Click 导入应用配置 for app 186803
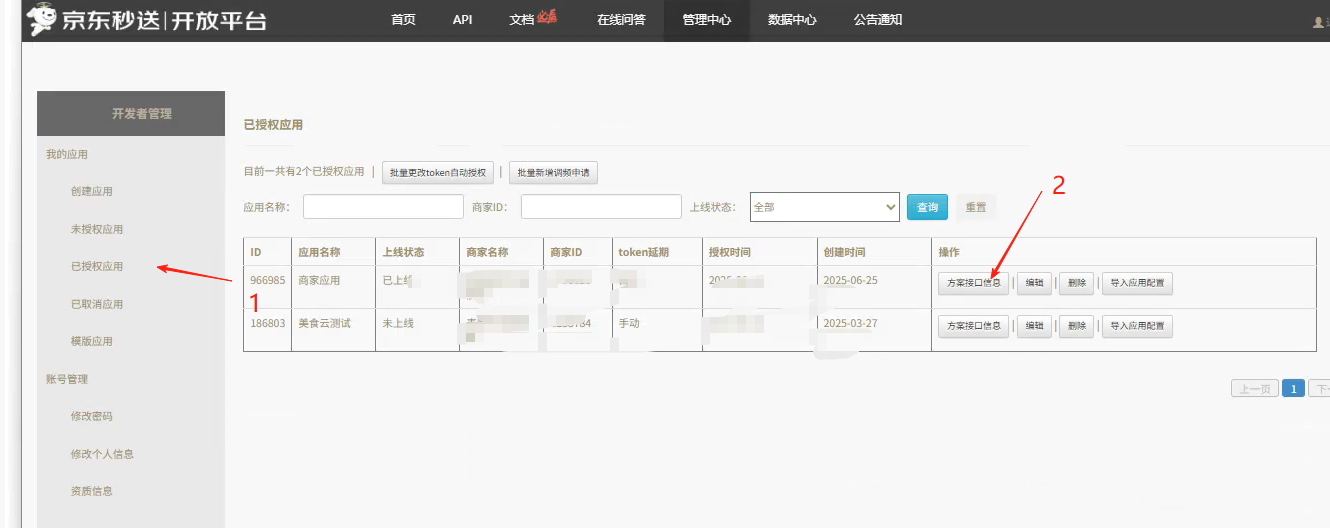This screenshot has width=1330, height=528. pyautogui.click(x=1137, y=326)
